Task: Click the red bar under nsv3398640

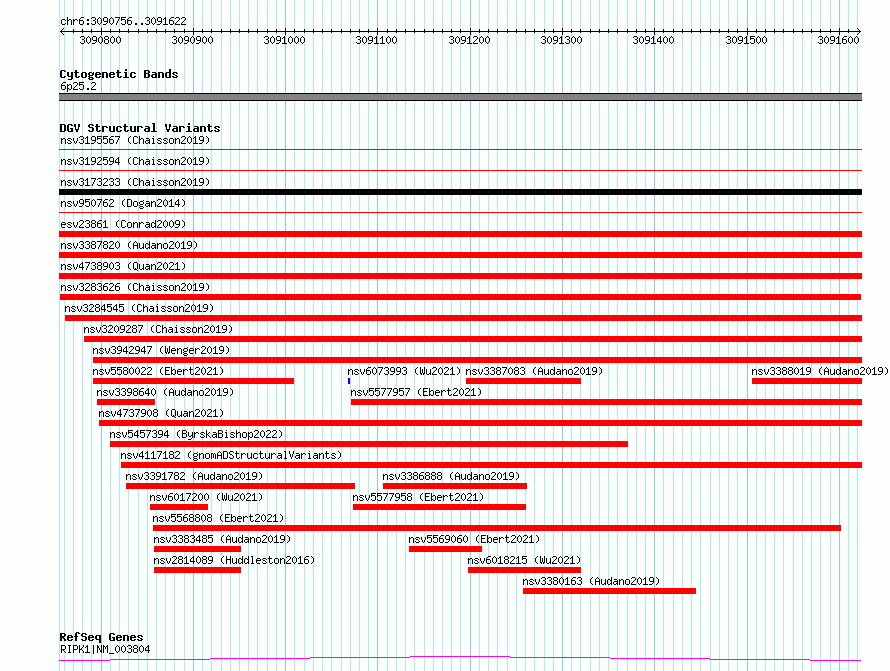Action: (126, 402)
